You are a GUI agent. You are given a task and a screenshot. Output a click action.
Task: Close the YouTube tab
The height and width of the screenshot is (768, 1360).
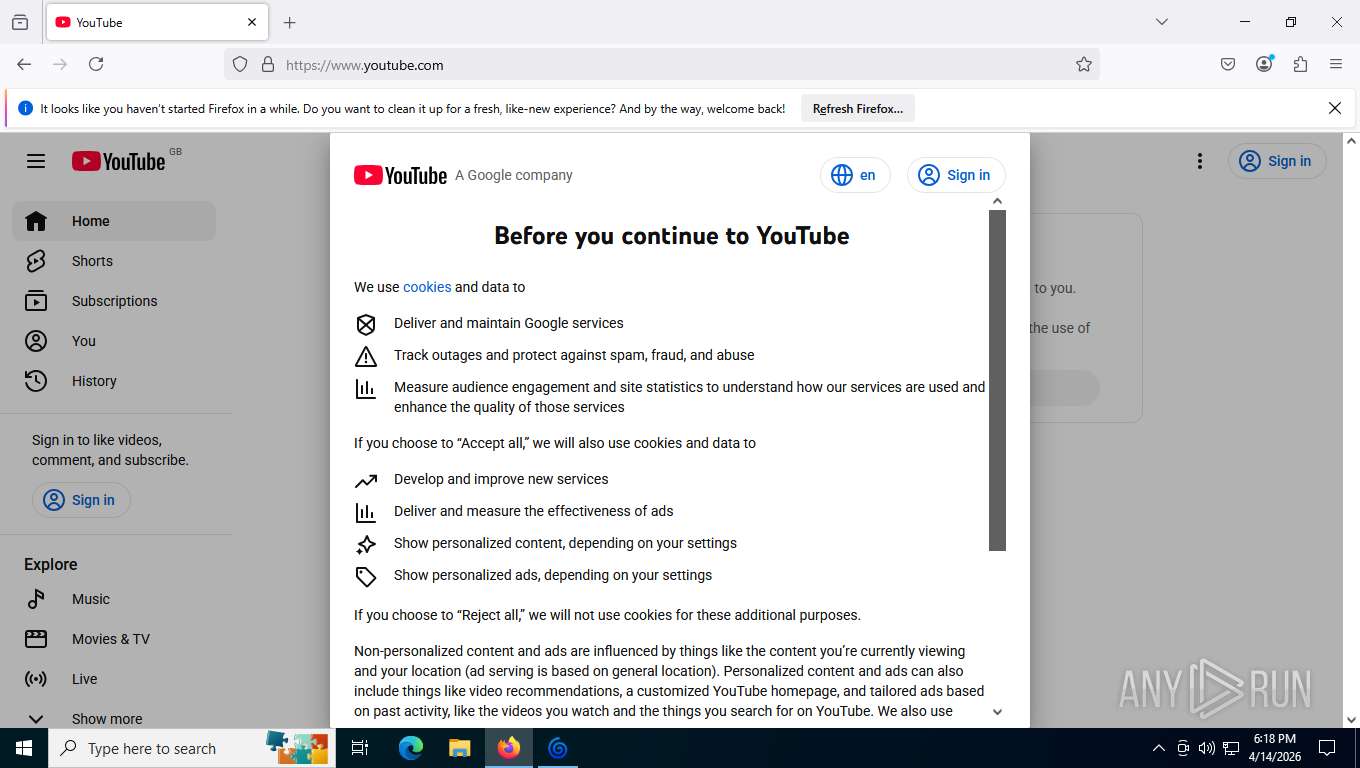[252, 22]
